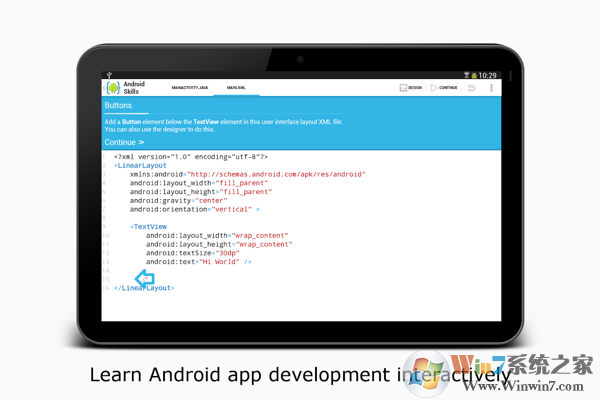The image size is (600, 400).
Task: Tap the Wi-Fi signal icon in status bar
Action: 466,75
